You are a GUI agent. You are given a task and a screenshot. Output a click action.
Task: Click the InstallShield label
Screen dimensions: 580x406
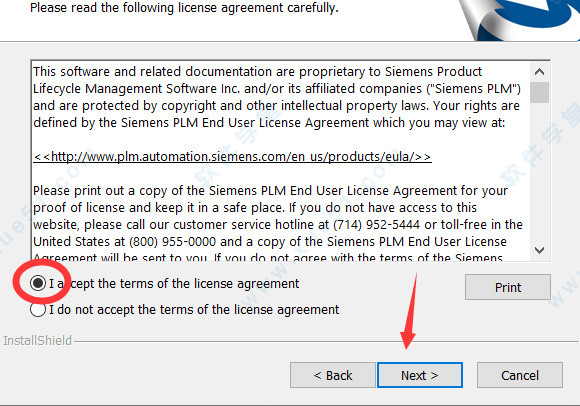(37, 341)
